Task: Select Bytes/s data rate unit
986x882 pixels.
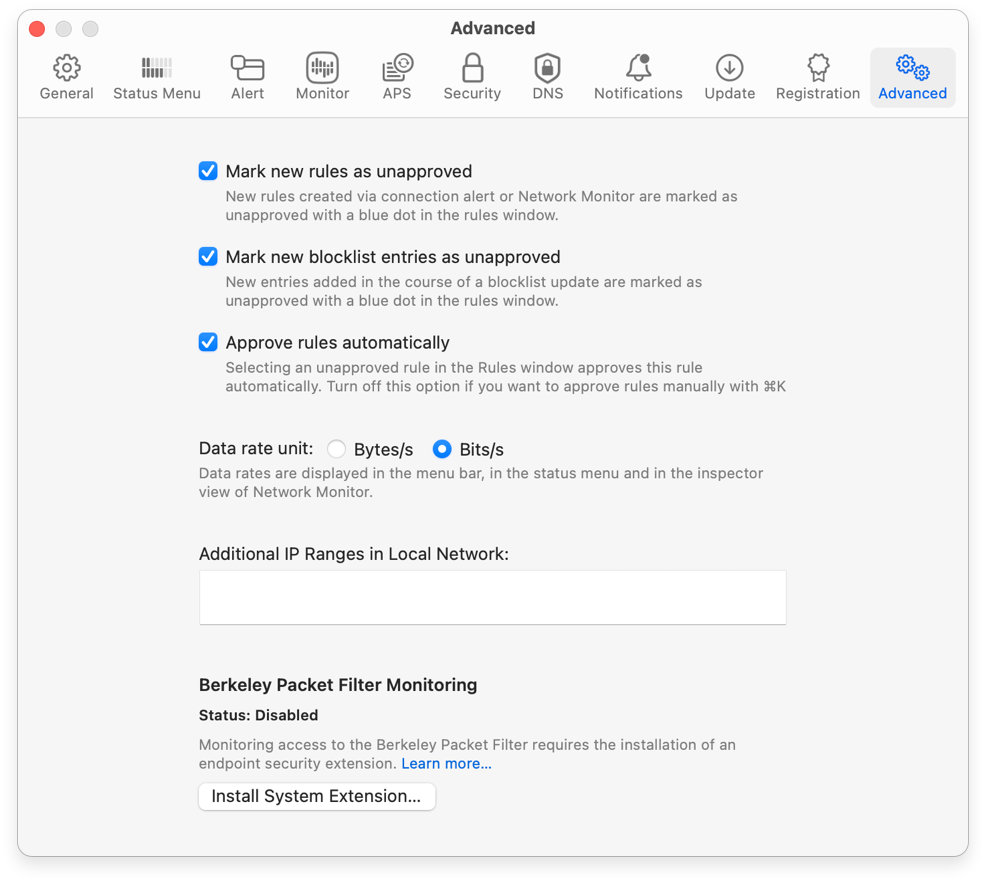Action: click(336, 449)
